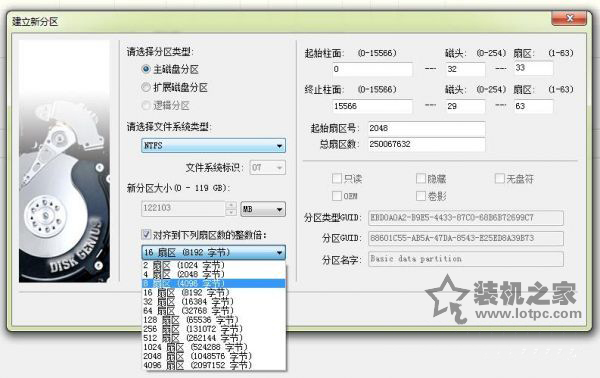Pick 32 扇区 (16384 字节) in the list
600x378 pixels.
click(214, 302)
